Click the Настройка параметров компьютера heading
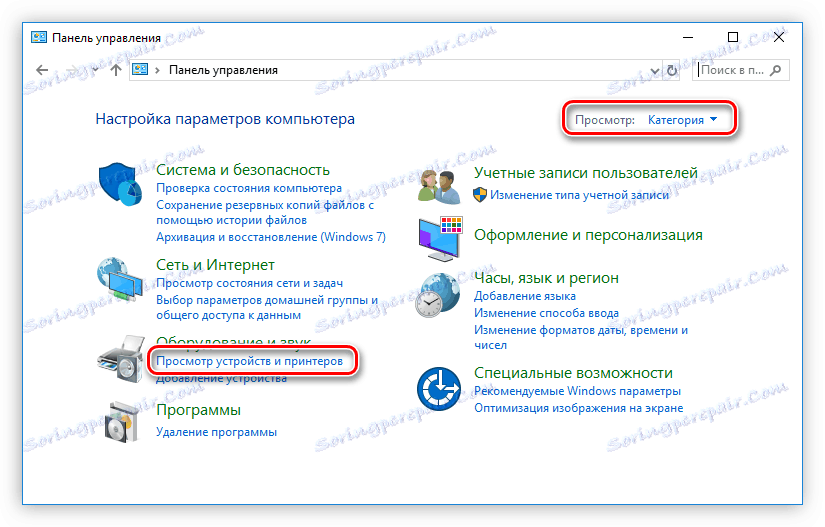Viewport: 825px width, 527px height. [x=225, y=119]
